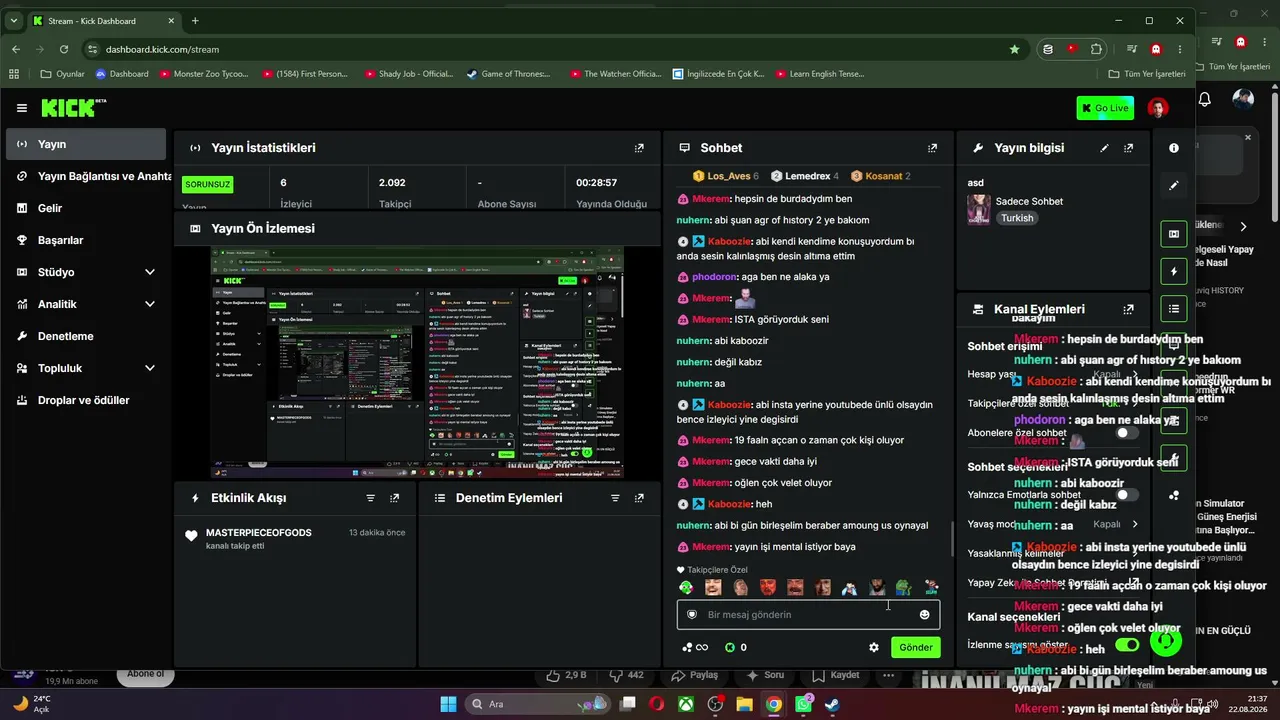This screenshot has width=1280, height=720.
Task: Grab the chat panel scrollbar
Action: 952,539
